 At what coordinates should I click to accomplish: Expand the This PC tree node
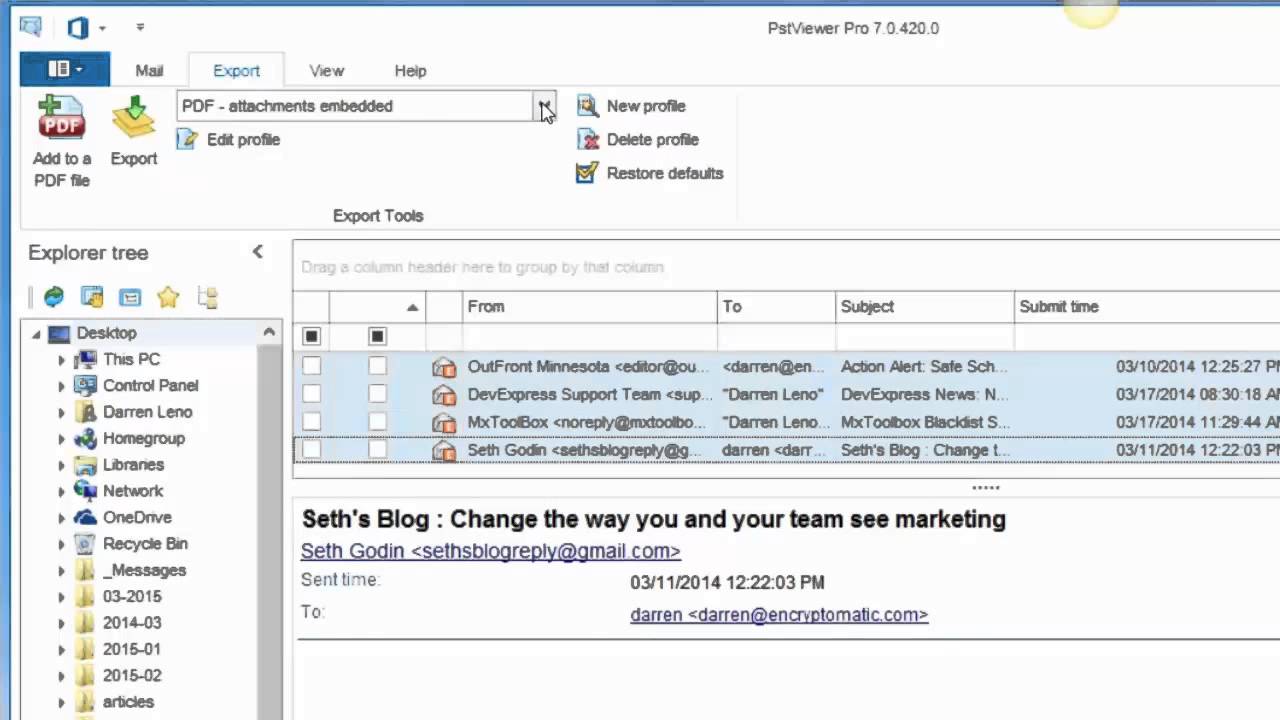[61, 359]
